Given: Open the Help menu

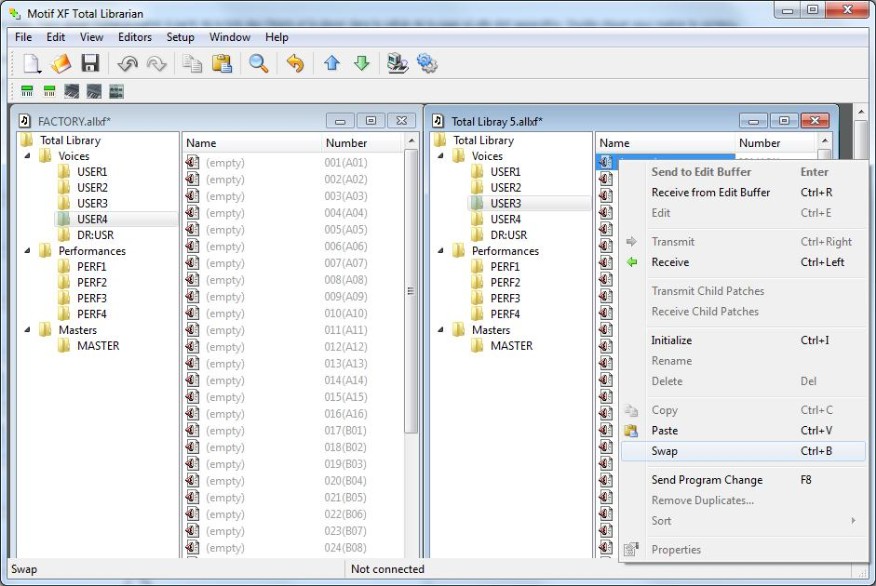Looking at the screenshot, I should (x=277, y=37).
